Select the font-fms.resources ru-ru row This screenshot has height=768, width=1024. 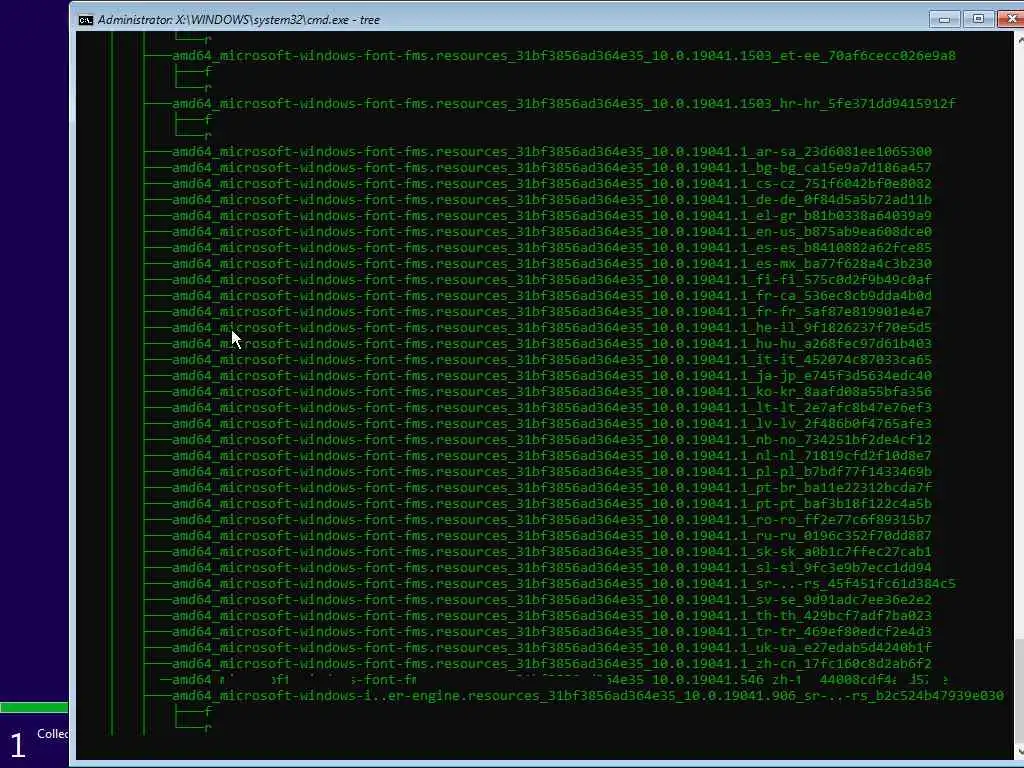(552, 536)
